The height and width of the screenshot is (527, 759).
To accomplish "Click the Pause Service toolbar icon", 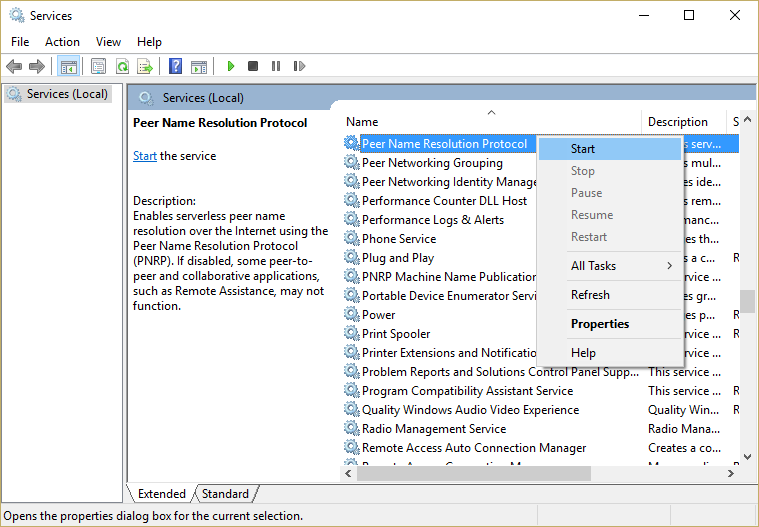I will 276,67.
